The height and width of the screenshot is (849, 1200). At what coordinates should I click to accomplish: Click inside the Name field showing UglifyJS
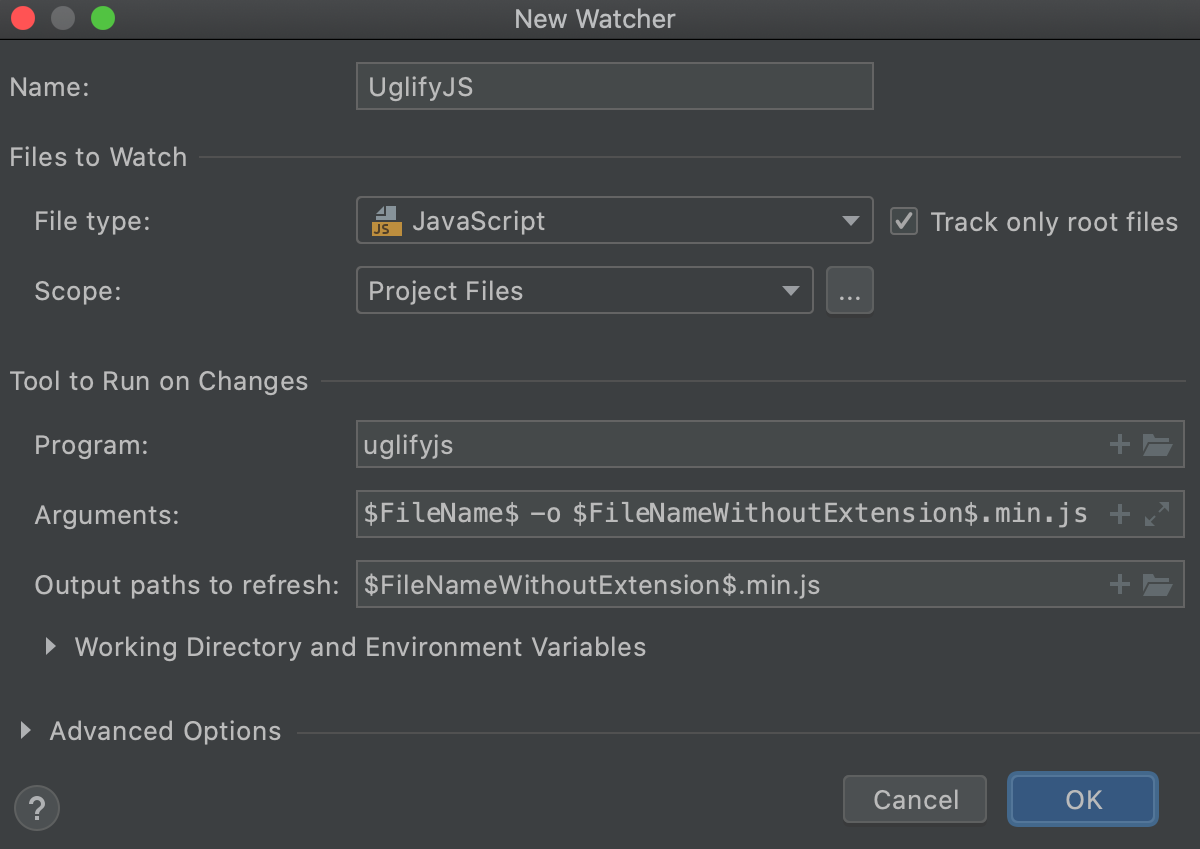click(614, 86)
